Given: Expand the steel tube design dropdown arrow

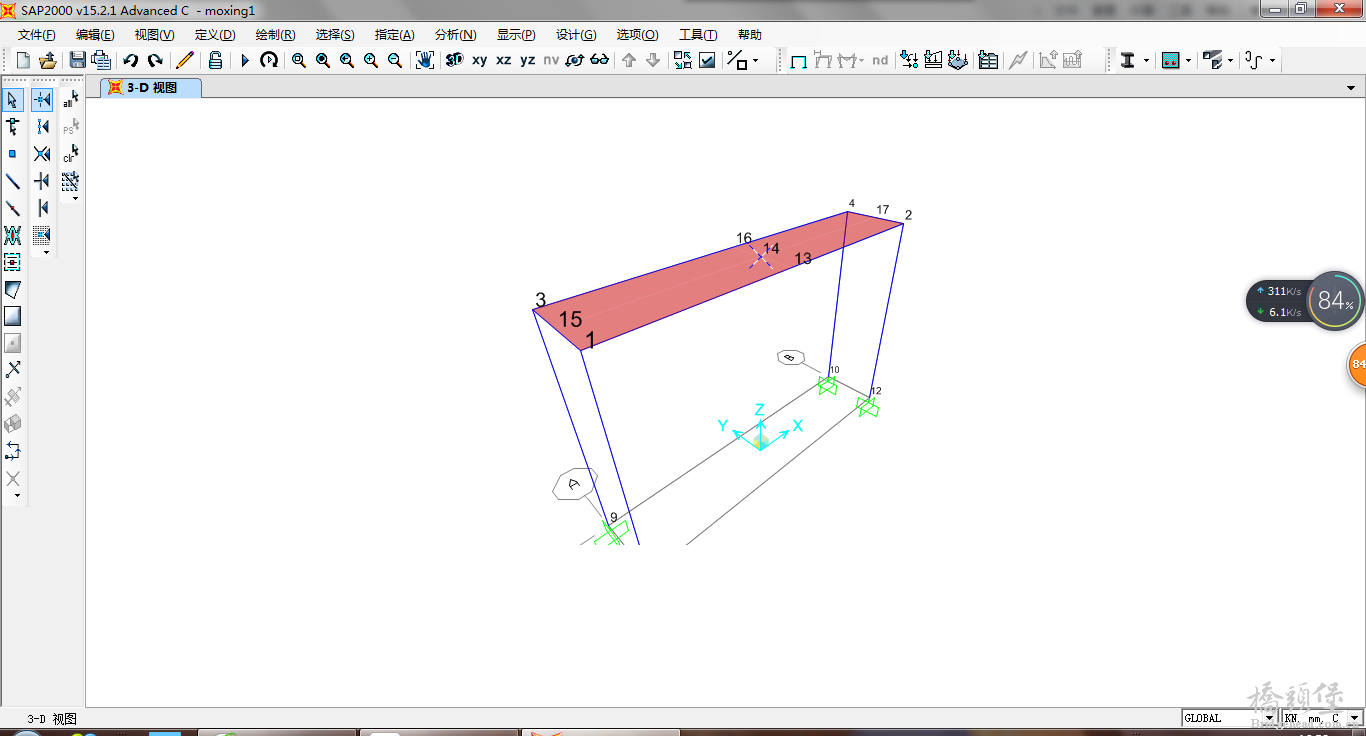Looking at the screenshot, I should [x=1230, y=61].
